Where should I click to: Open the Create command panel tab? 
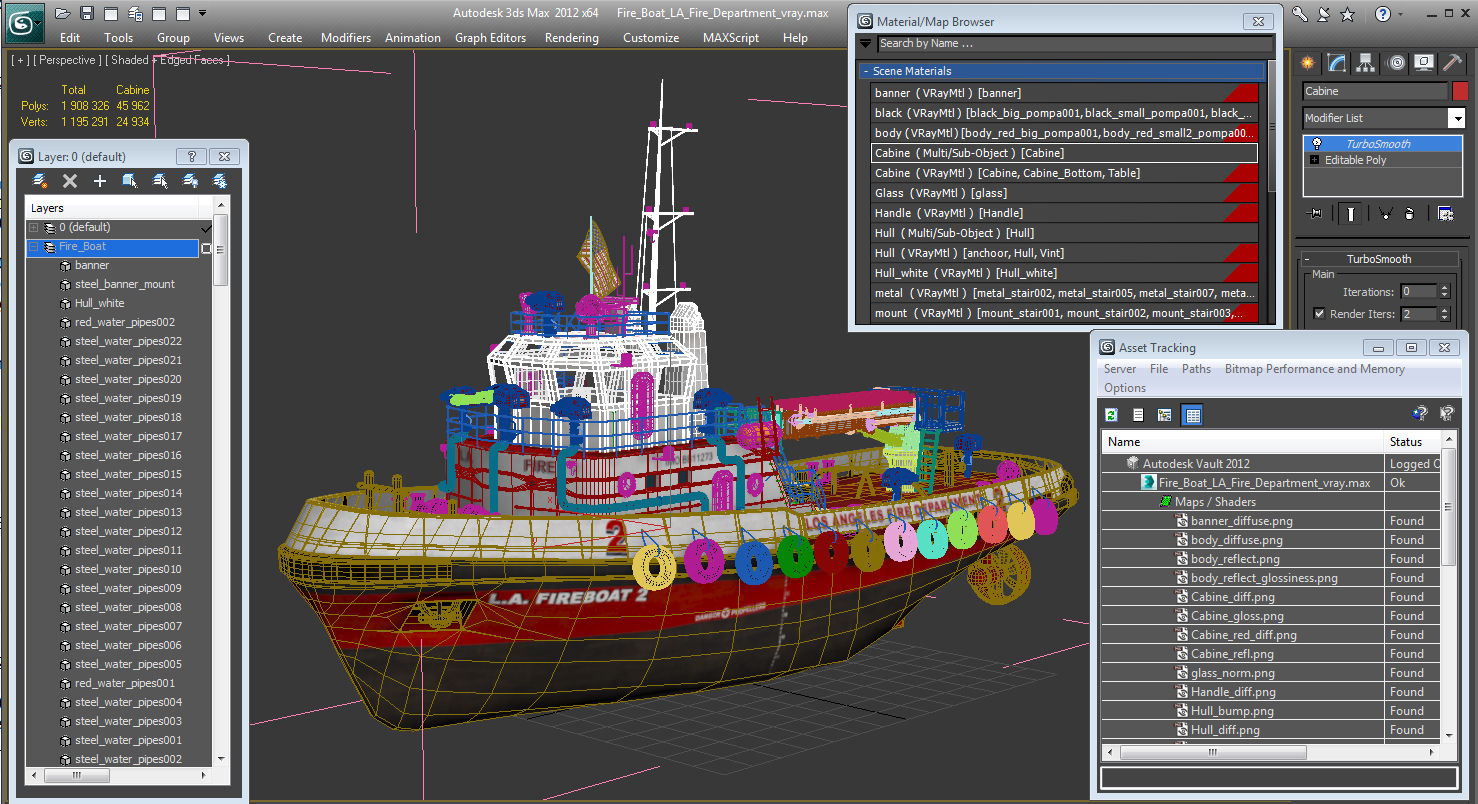pos(1308,63)
